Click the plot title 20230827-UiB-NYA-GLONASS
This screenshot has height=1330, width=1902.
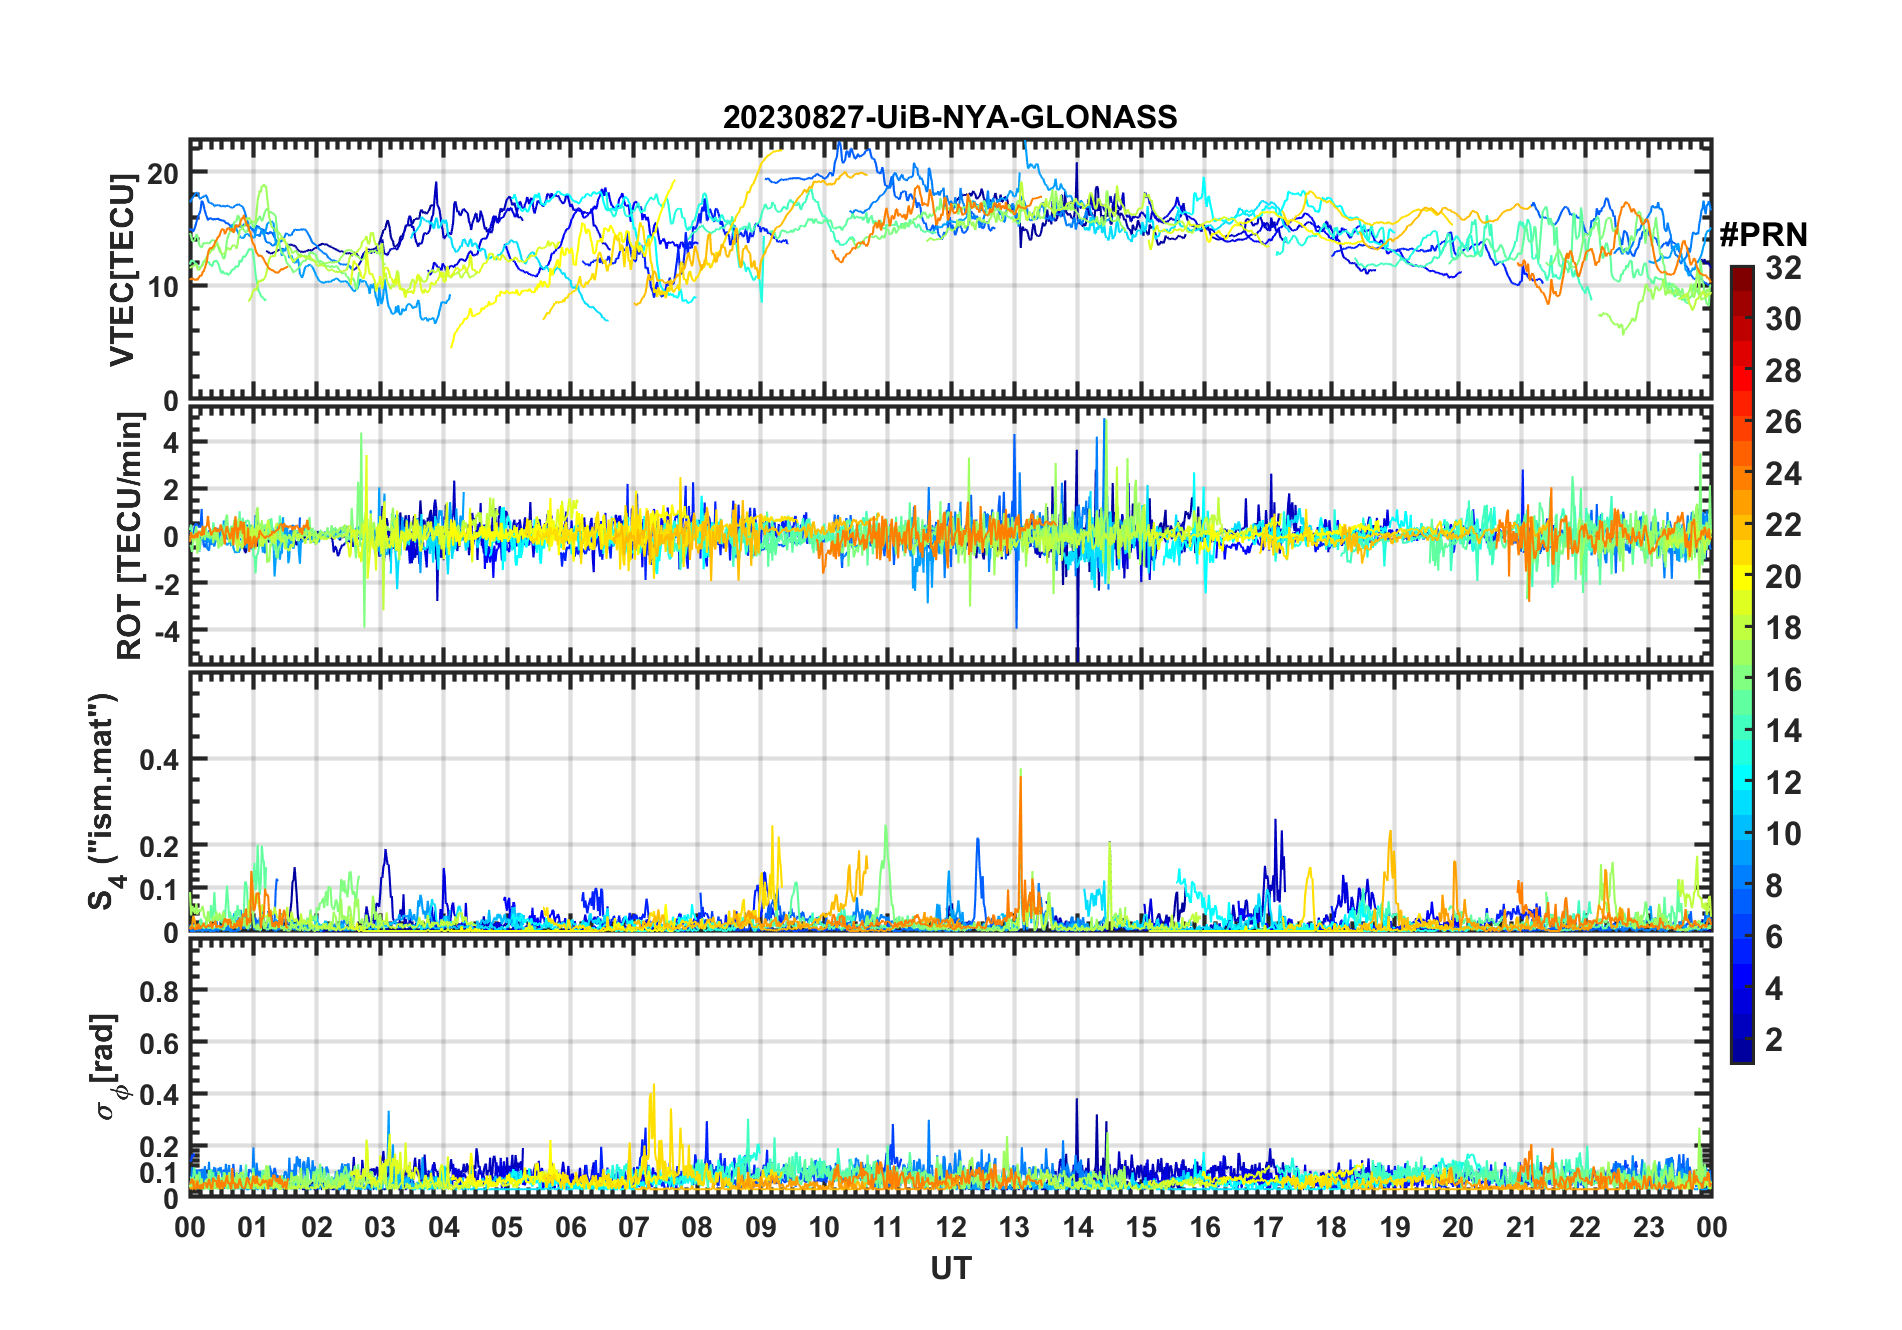point(950,118)
